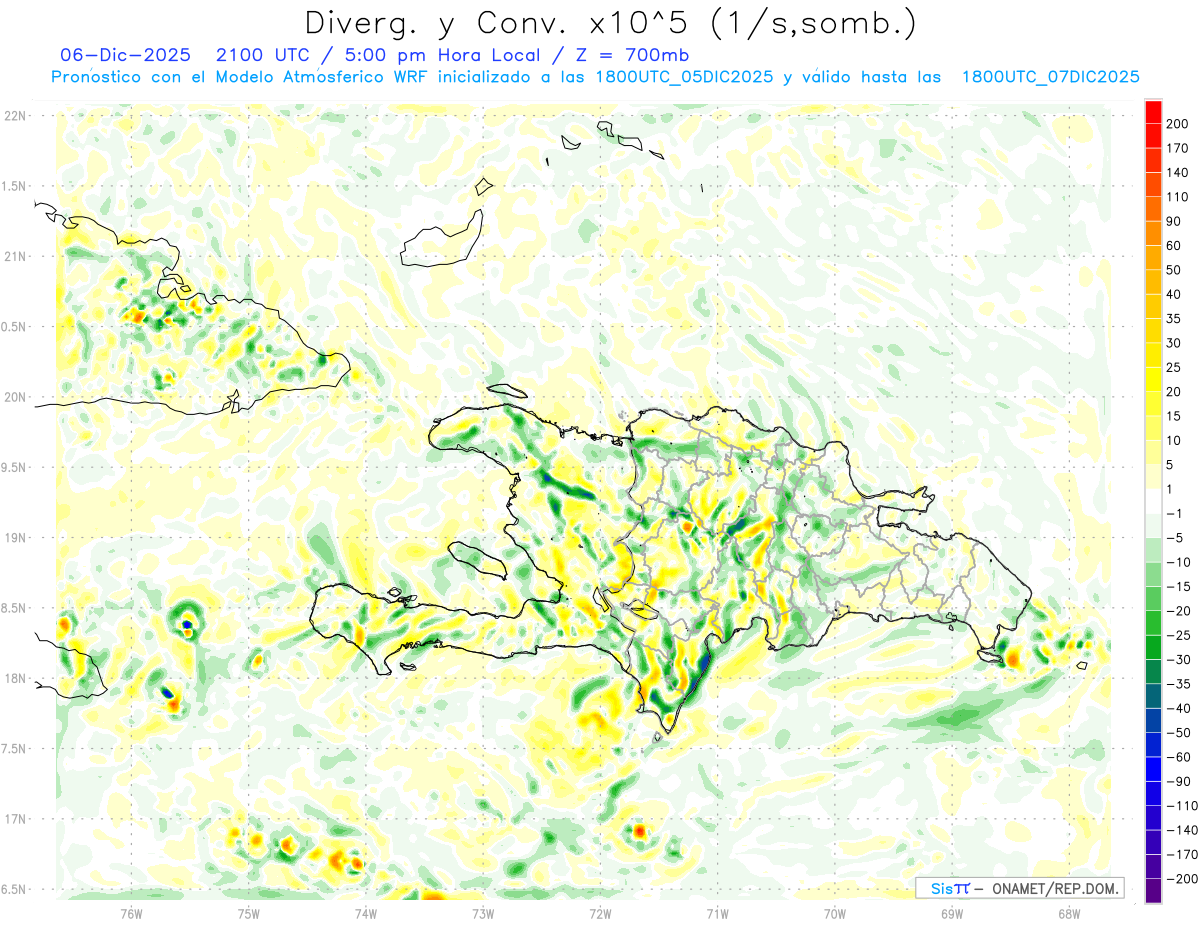Pick the yellow color band between 20 and 25

tap(1153, 380)
